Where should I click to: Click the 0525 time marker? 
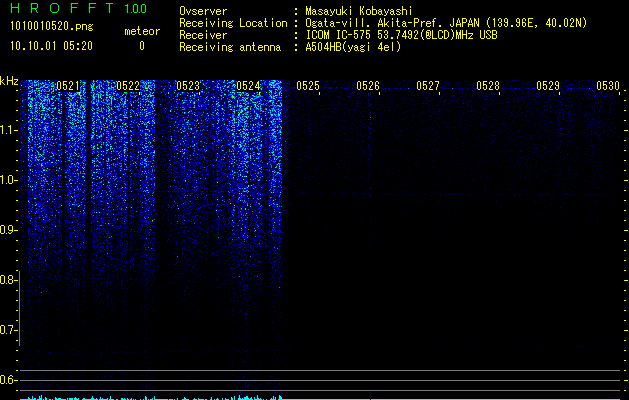308,86
